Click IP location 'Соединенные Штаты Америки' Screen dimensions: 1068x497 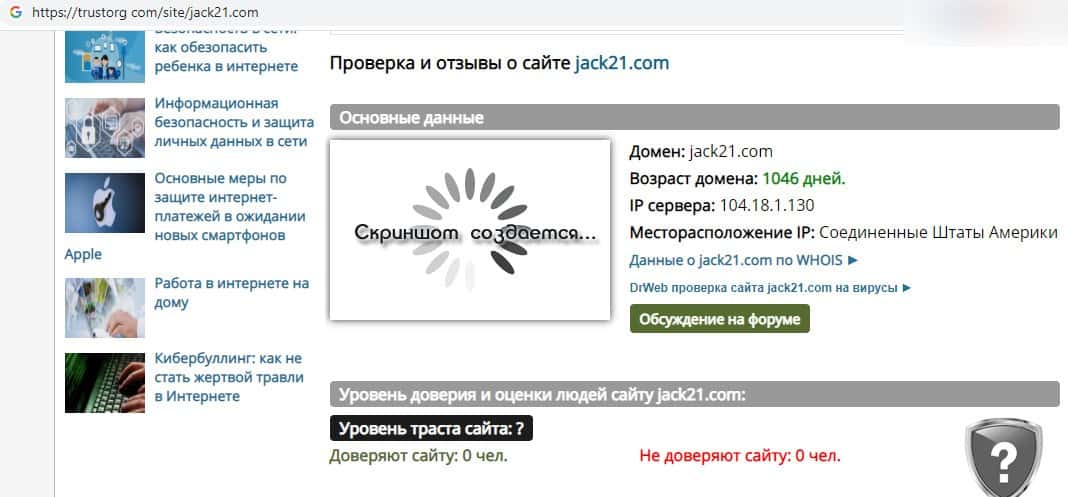939,233
